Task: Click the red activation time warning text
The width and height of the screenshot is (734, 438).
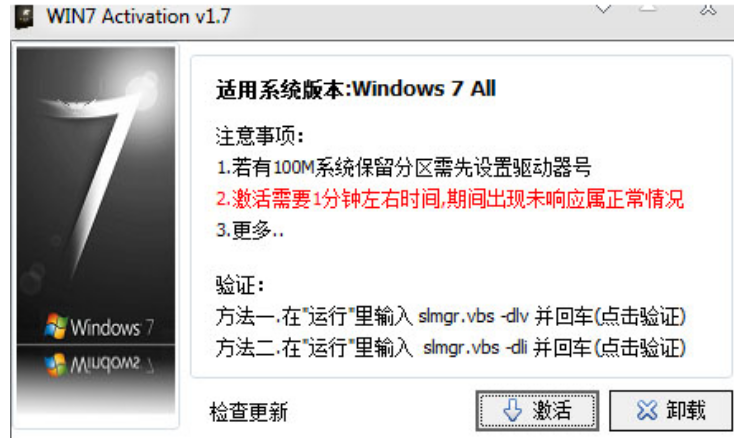Action: pyautogui.click(x=450, y=199)
